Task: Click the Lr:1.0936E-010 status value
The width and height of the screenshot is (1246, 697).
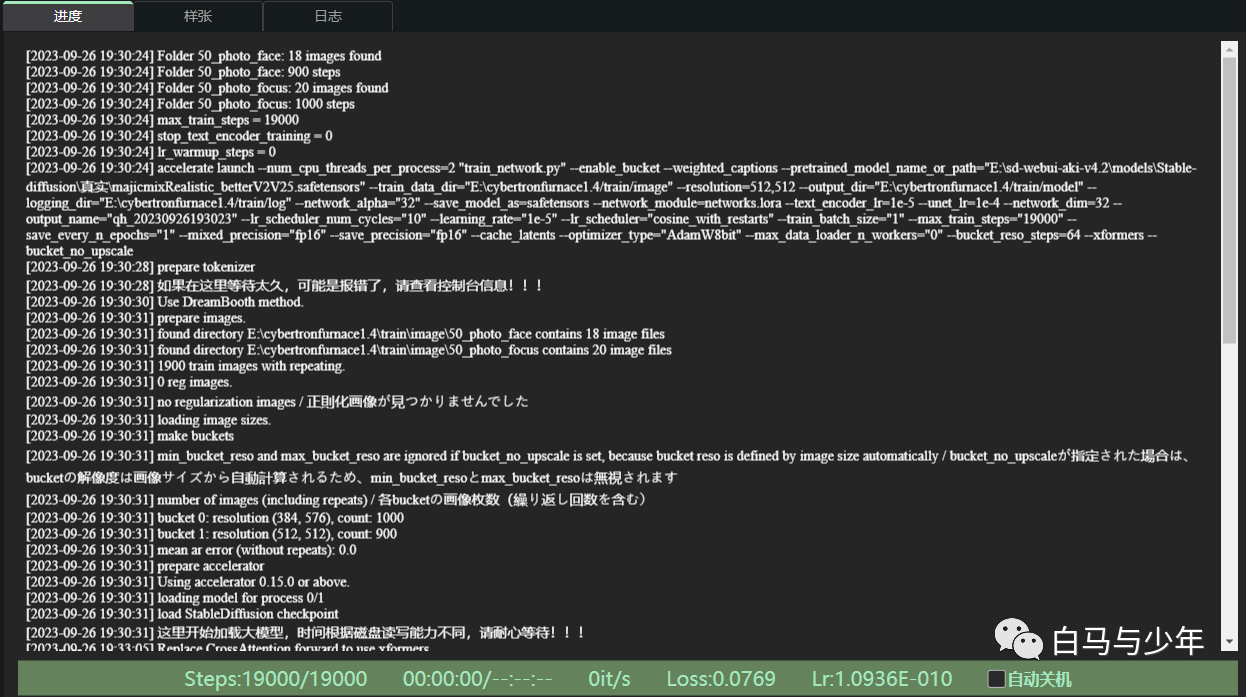Action: pyautogui.click(x=882, y=679)
